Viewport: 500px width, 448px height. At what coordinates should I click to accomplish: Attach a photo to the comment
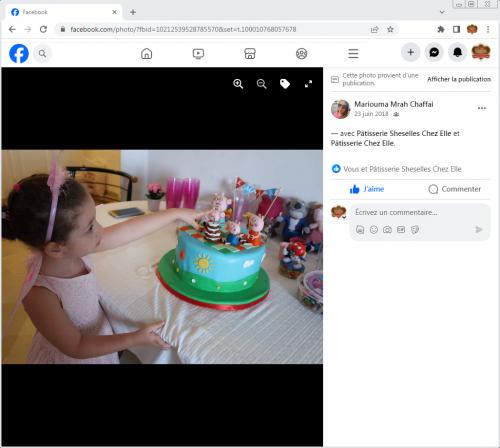tap(387, 230)
